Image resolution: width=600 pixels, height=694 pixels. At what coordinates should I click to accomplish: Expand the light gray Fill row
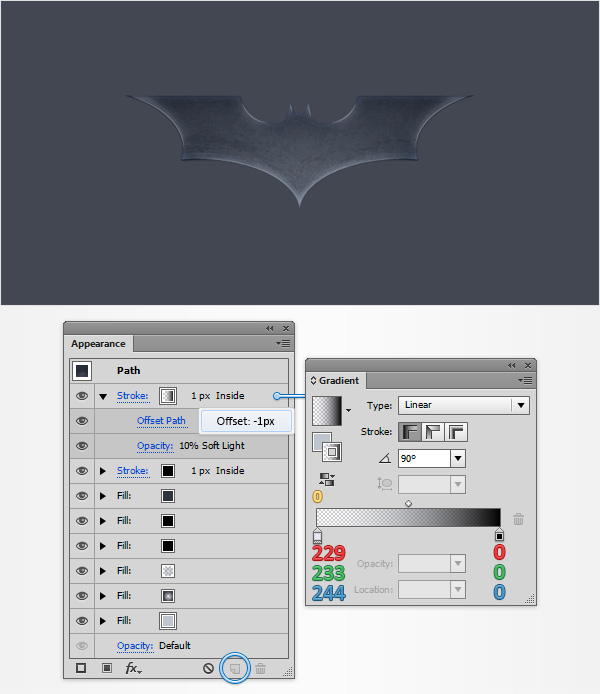103,621
